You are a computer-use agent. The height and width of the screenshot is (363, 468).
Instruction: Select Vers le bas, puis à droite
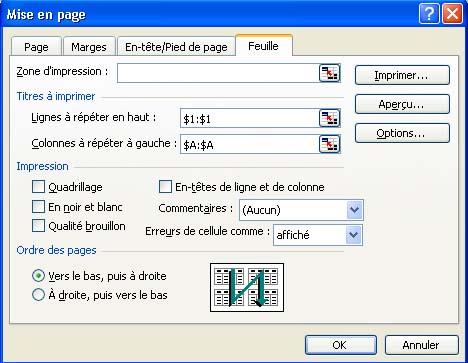tap(38, 276)
